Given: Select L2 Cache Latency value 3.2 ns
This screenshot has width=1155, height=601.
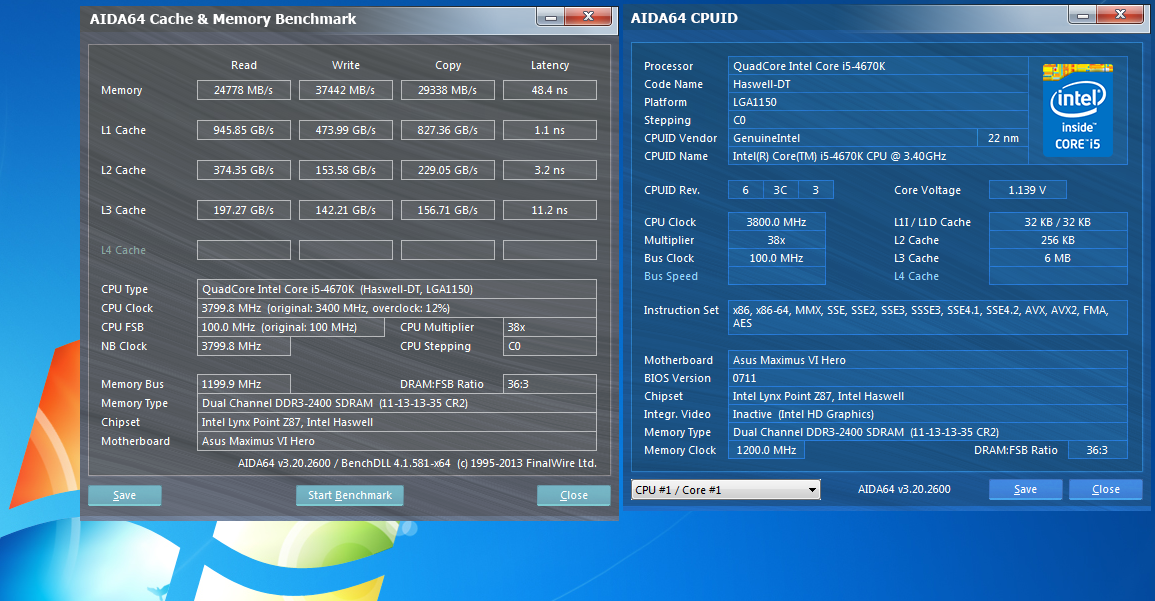Looking at the screenshot, I should click(550, 170).
